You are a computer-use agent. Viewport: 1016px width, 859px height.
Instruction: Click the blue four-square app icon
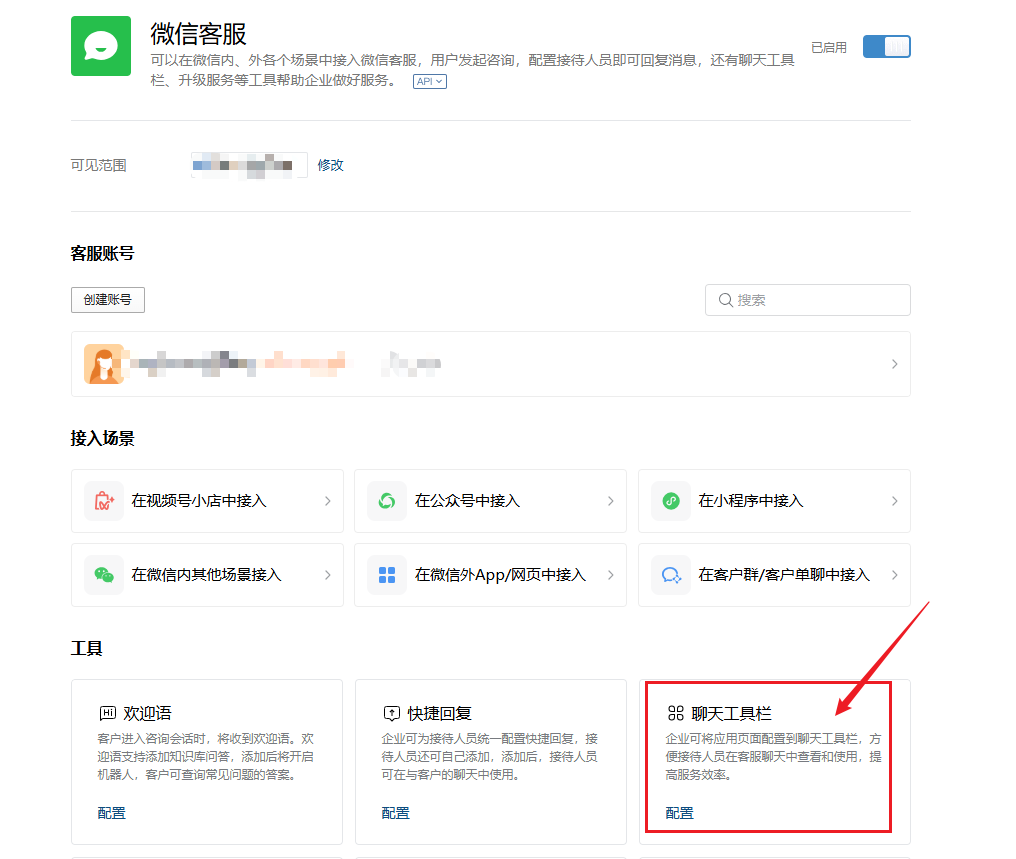[x=387, y=575]
